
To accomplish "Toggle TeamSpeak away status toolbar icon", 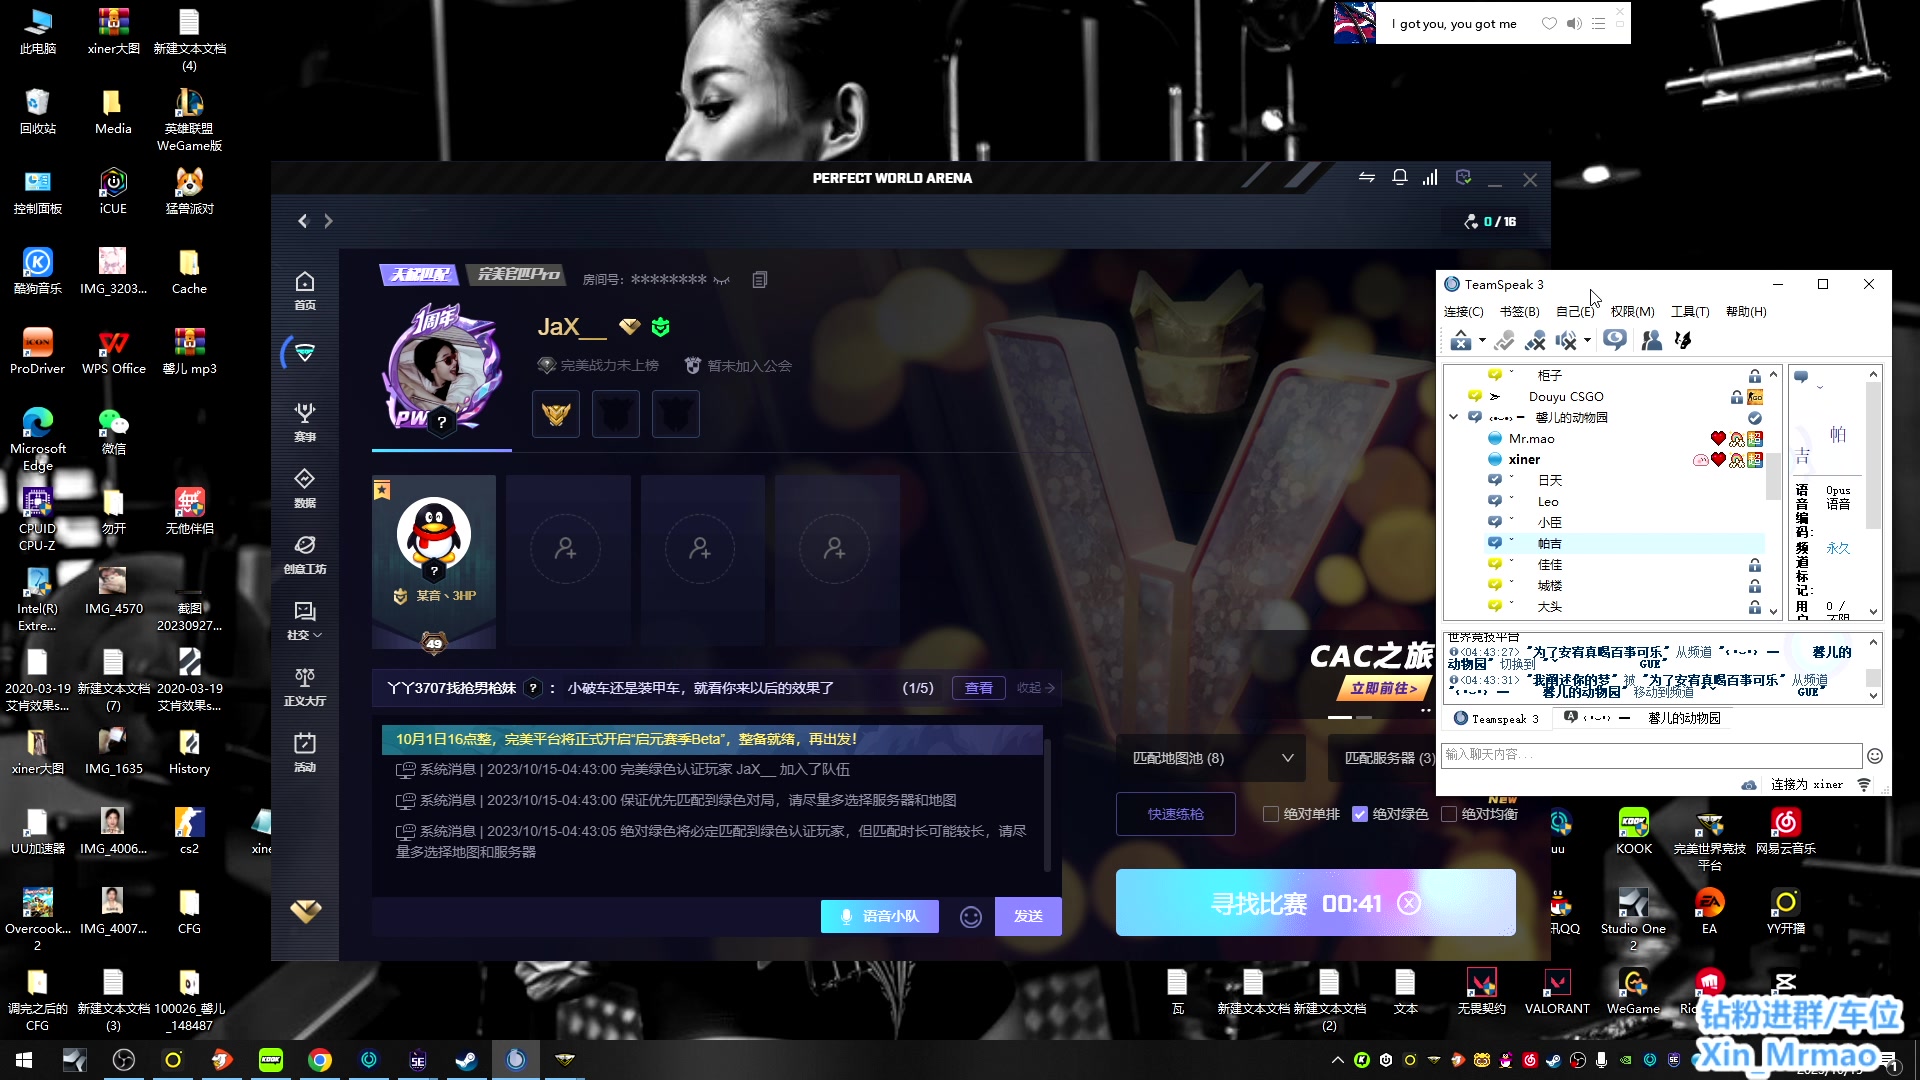I will point(1614,340).
